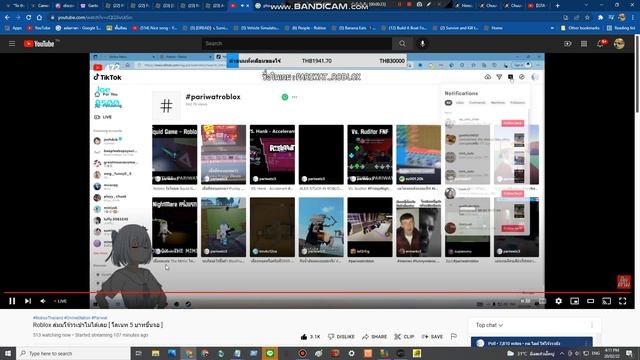Click the YouTube search magnifier button
The height and width of the screenshot is (360, 640).
tap(402, 44)
